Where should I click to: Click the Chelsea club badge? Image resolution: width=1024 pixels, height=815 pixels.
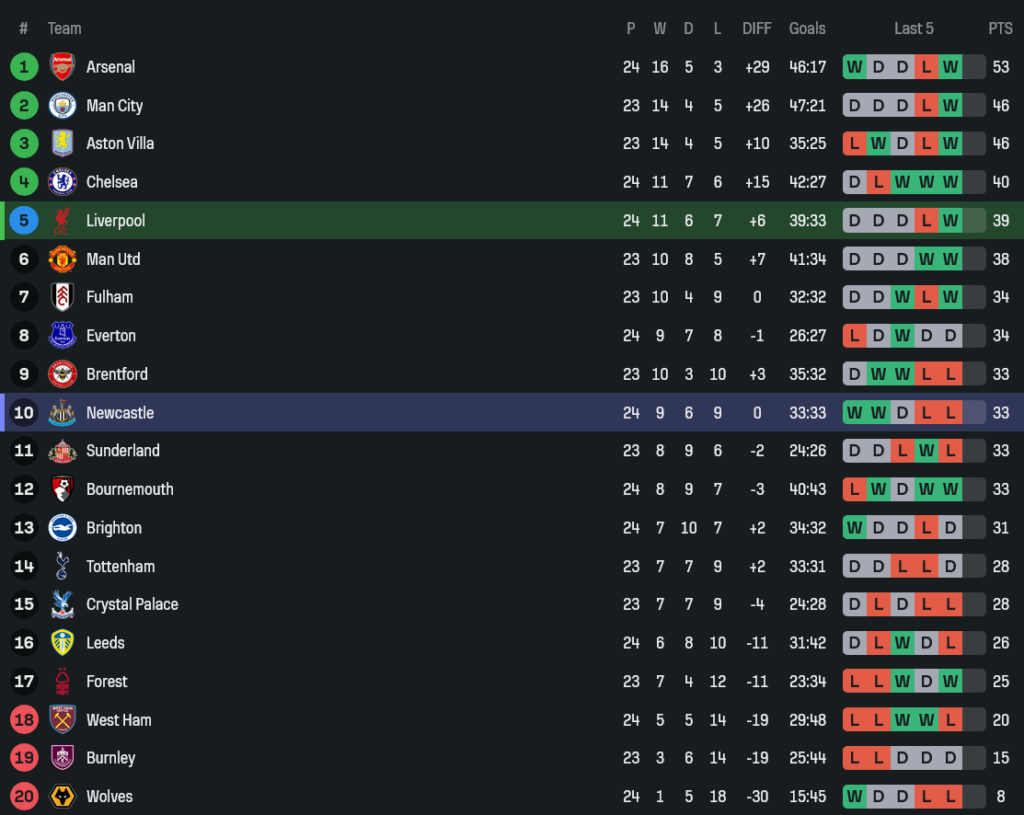[62, 182]
